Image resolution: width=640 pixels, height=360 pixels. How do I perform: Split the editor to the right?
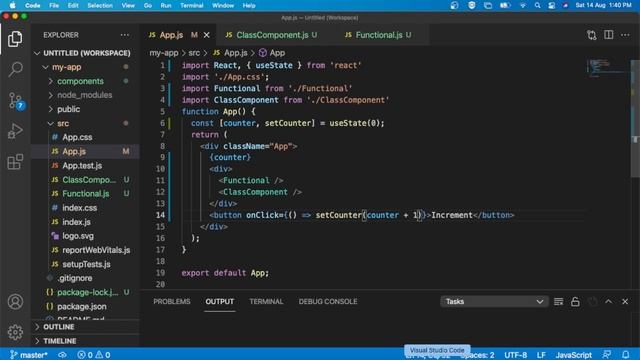(609, 35)
